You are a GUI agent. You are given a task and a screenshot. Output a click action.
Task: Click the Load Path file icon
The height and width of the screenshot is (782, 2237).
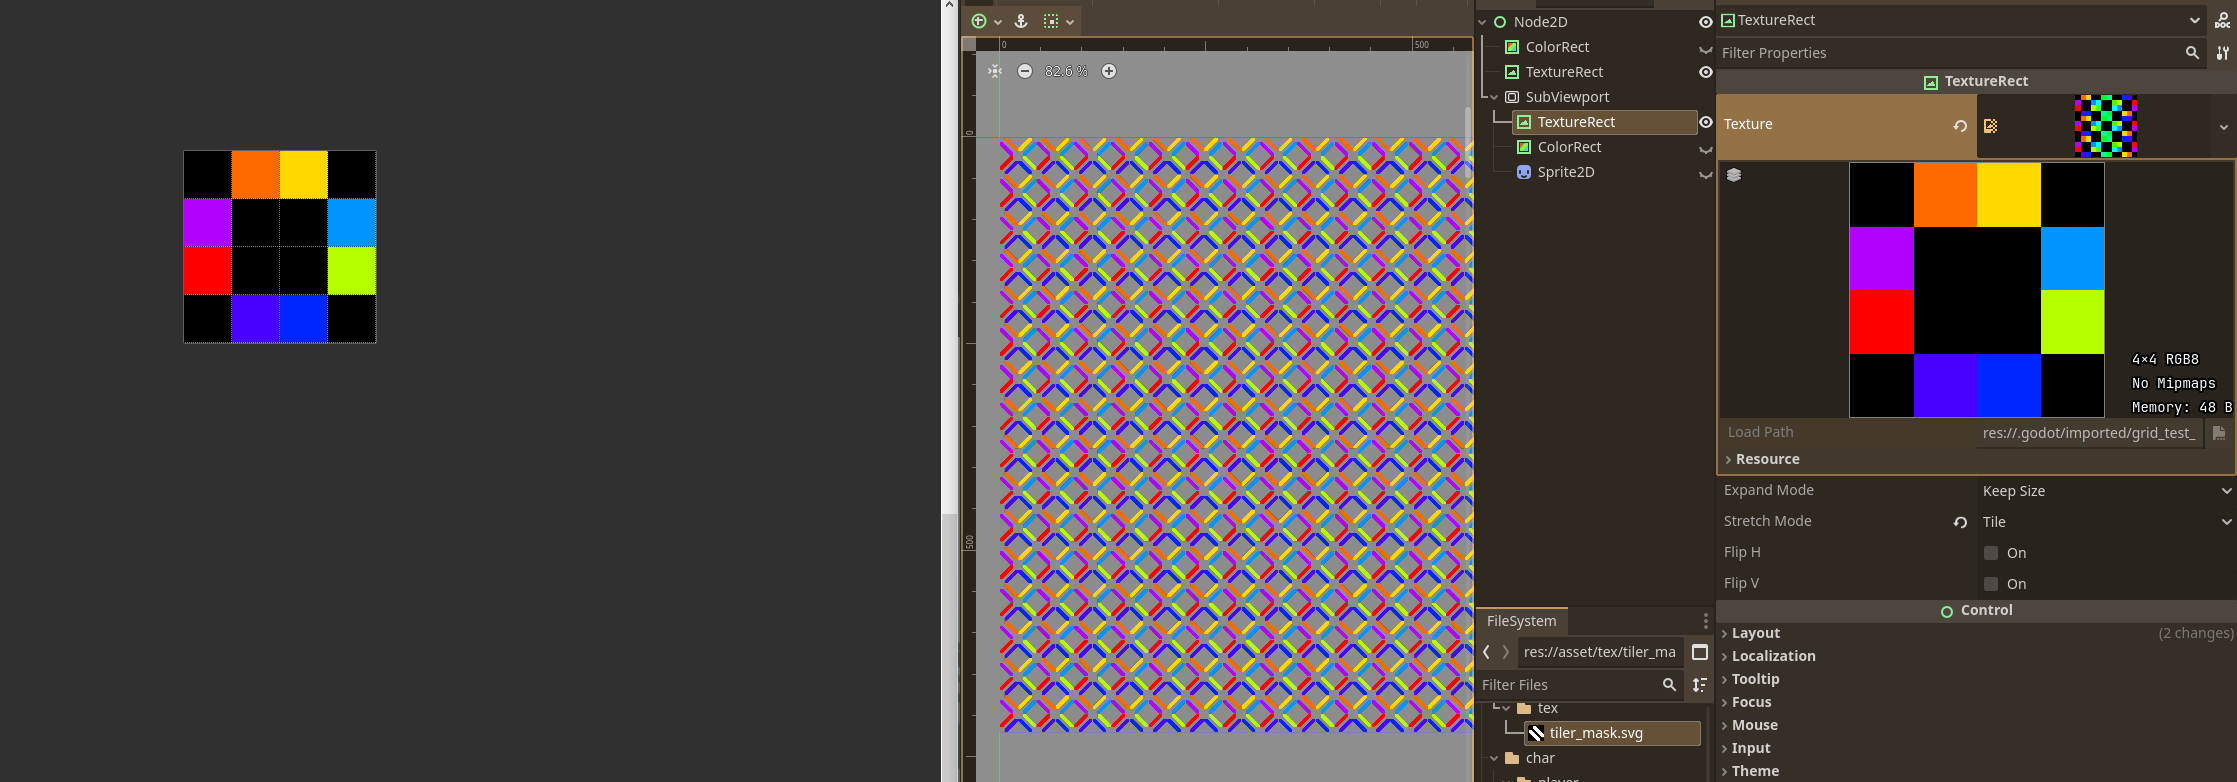click(2219, 433)
